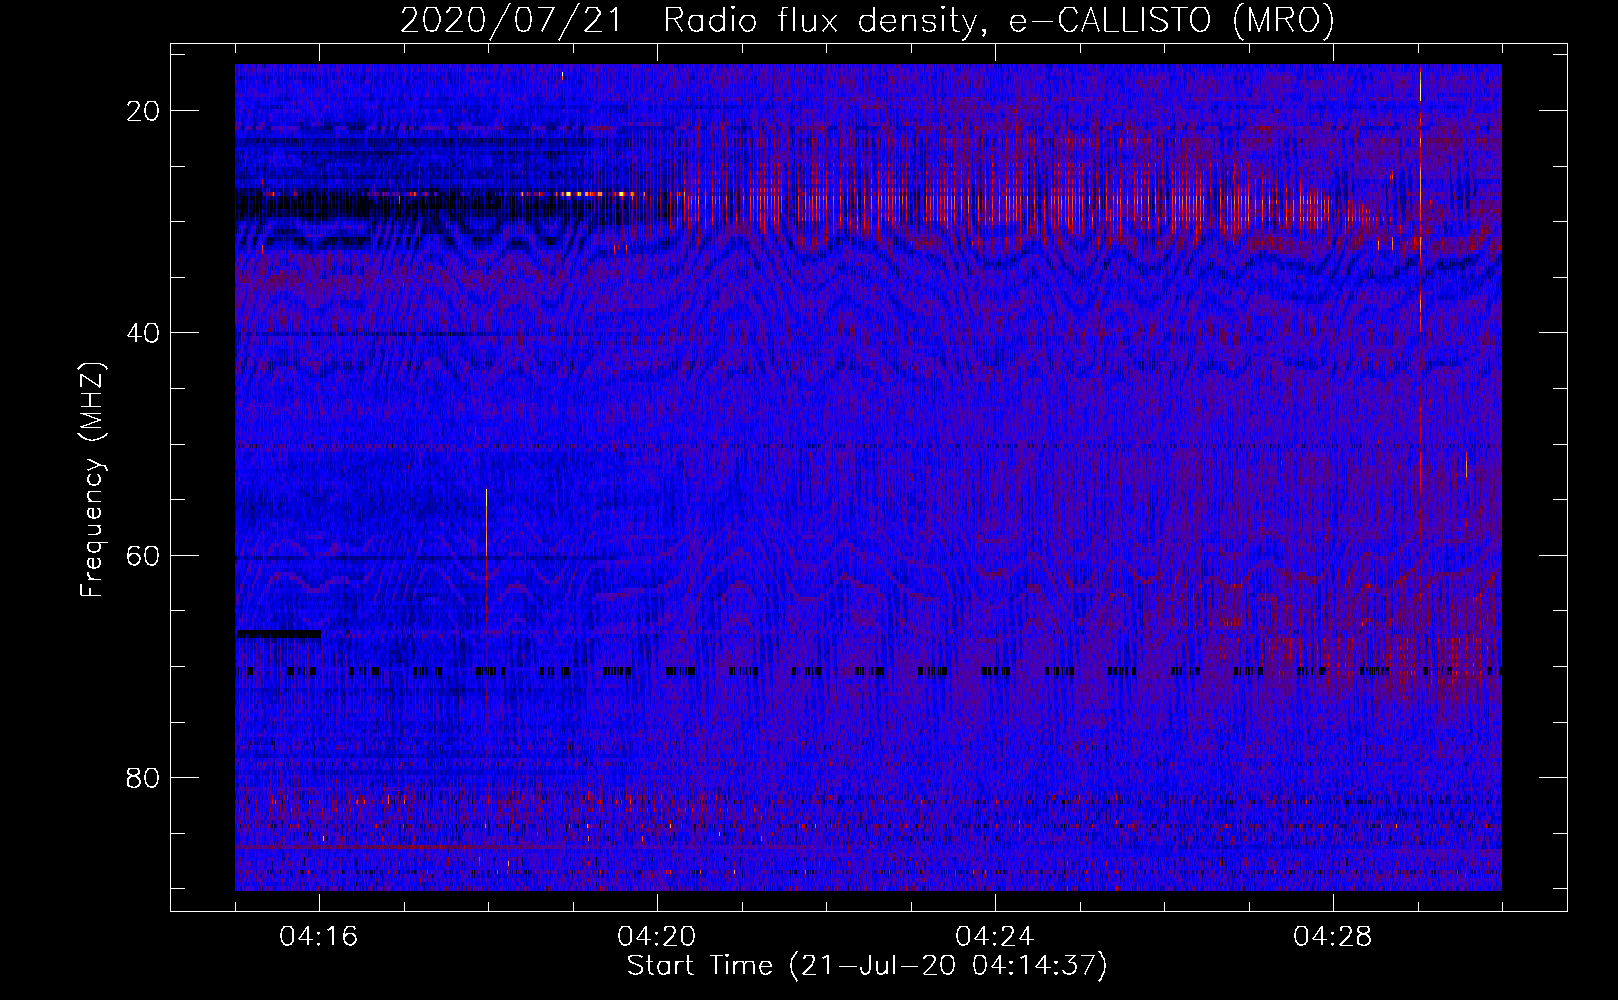Click the "Start Time (21-Jul-20 04:14:37)" axis label
This screenshot has height=1000, width=1618.
pos(867,966)
